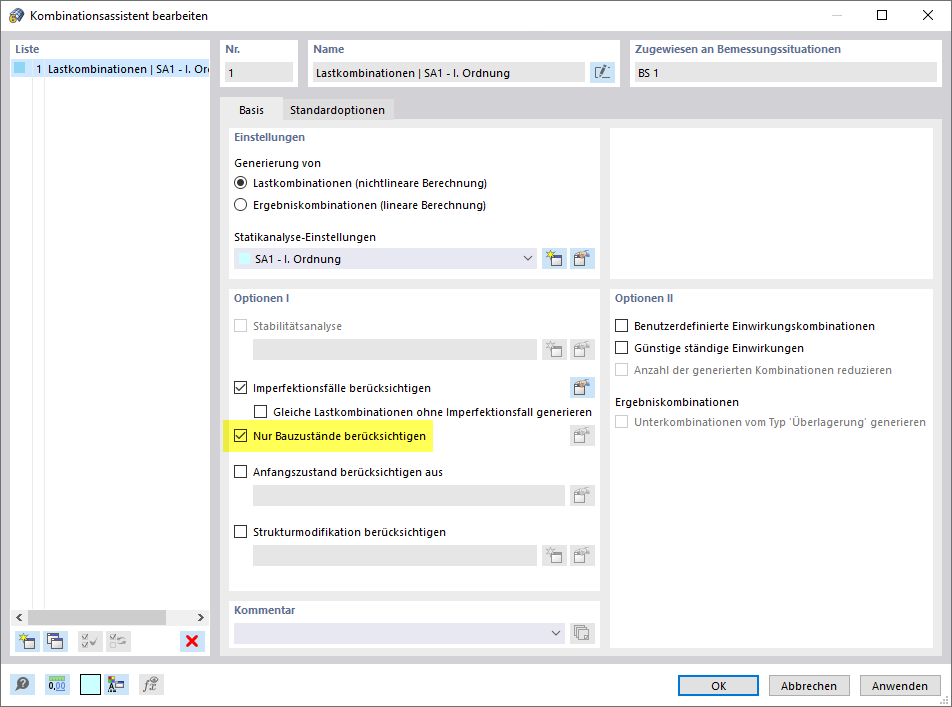Switch to Basis tab
The width and height of the screenshot is (952, 707).
tap(251, 109)
